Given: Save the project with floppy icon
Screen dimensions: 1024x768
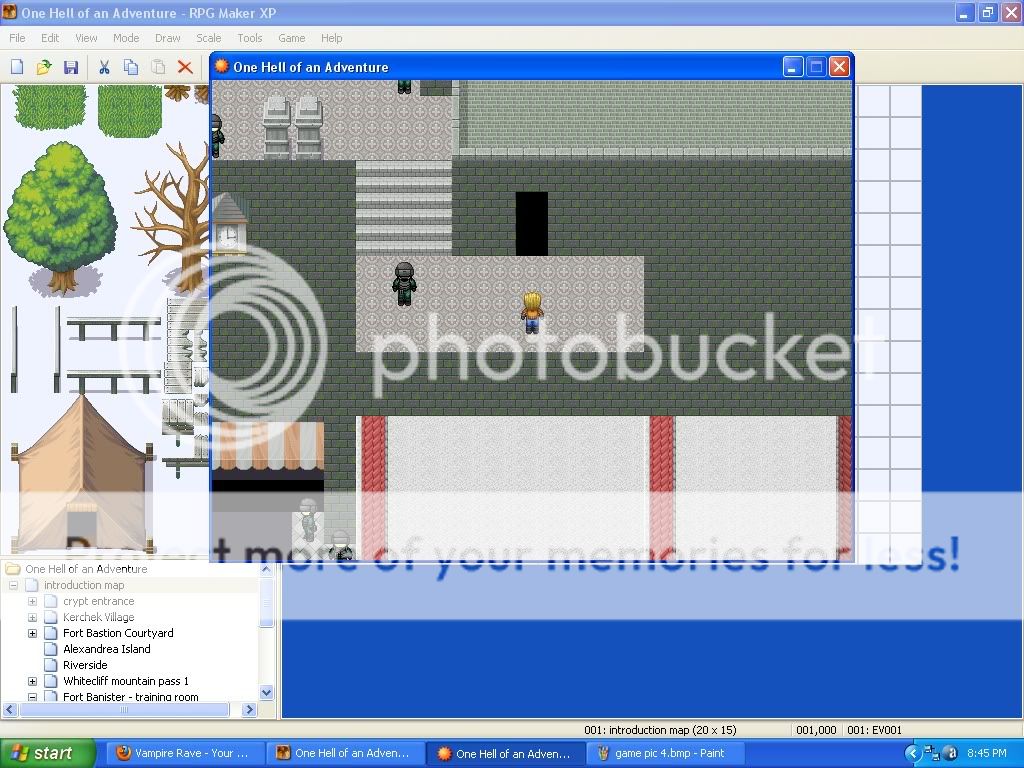Looking at the screenshot, I should point(71,67).
